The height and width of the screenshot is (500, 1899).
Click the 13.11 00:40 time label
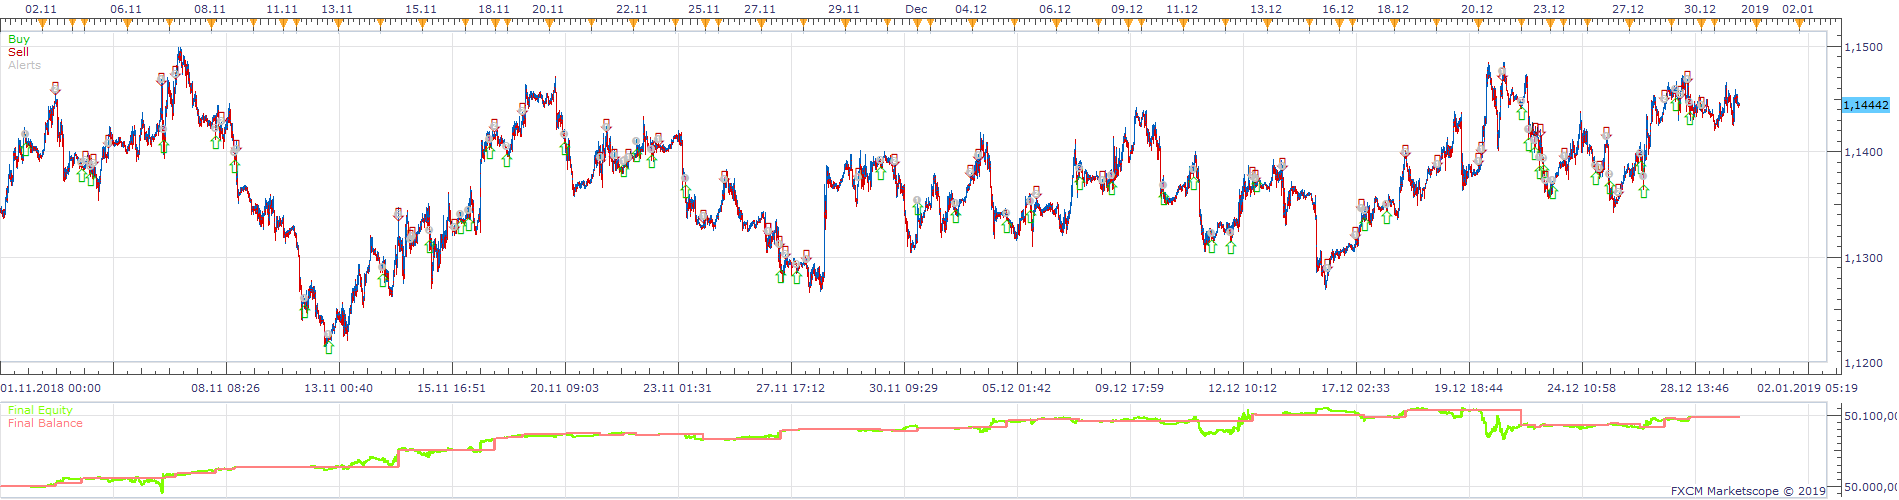(x=339, y=388)
